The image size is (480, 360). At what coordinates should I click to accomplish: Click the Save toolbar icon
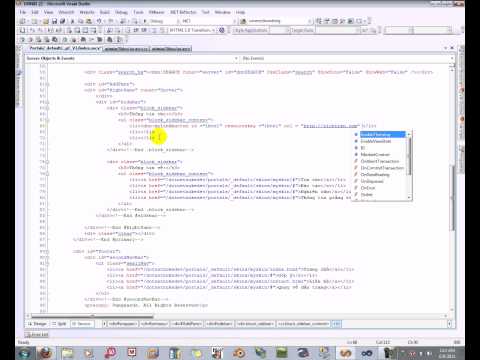click(55, 21)
